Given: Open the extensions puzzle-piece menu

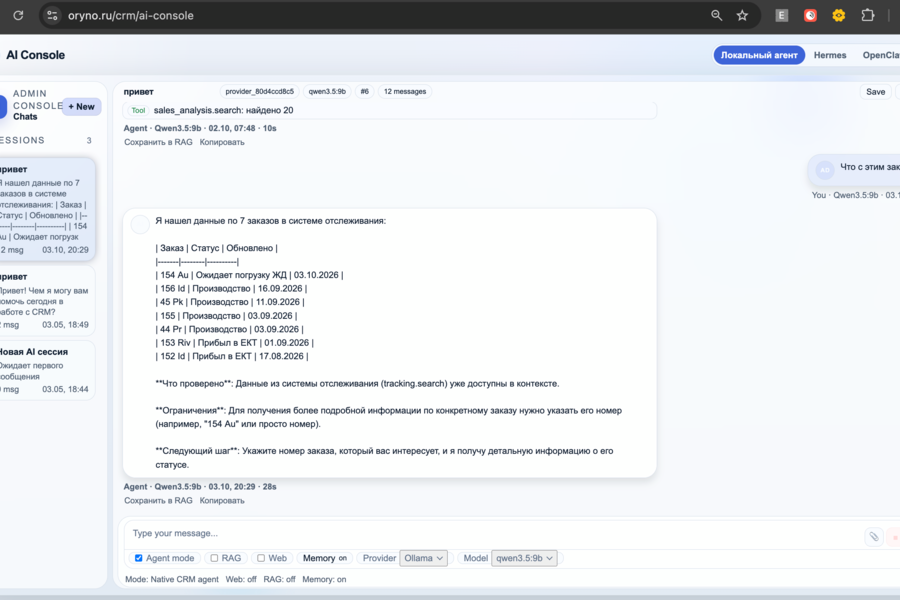Looking at the screenshot, I should coord(868,16).
